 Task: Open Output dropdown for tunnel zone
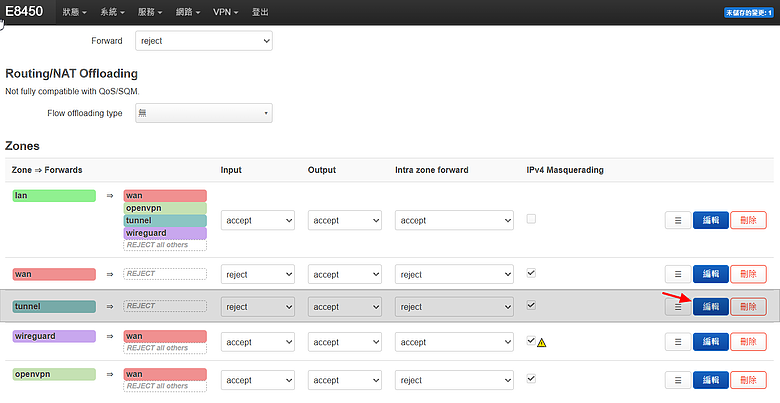click(x=345, y=307)
